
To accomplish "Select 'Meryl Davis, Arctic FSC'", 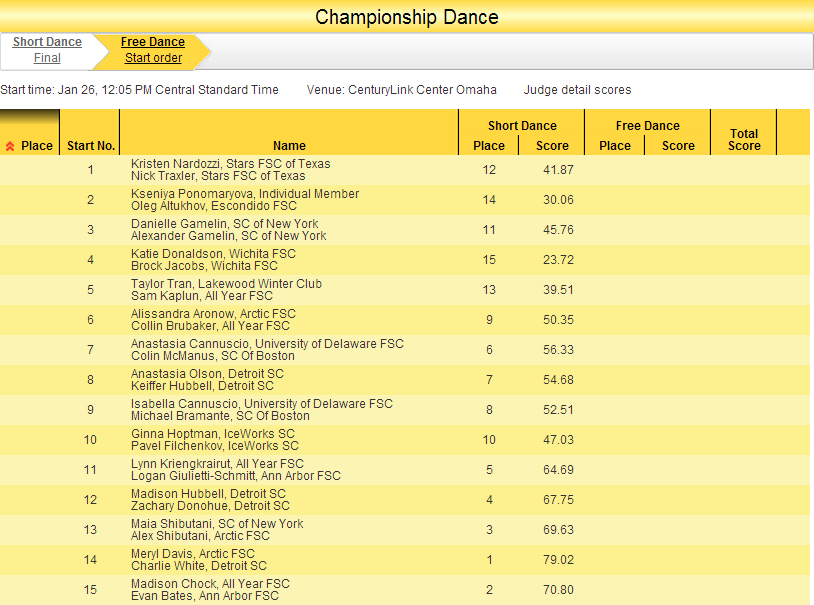I will pos(193,554).
